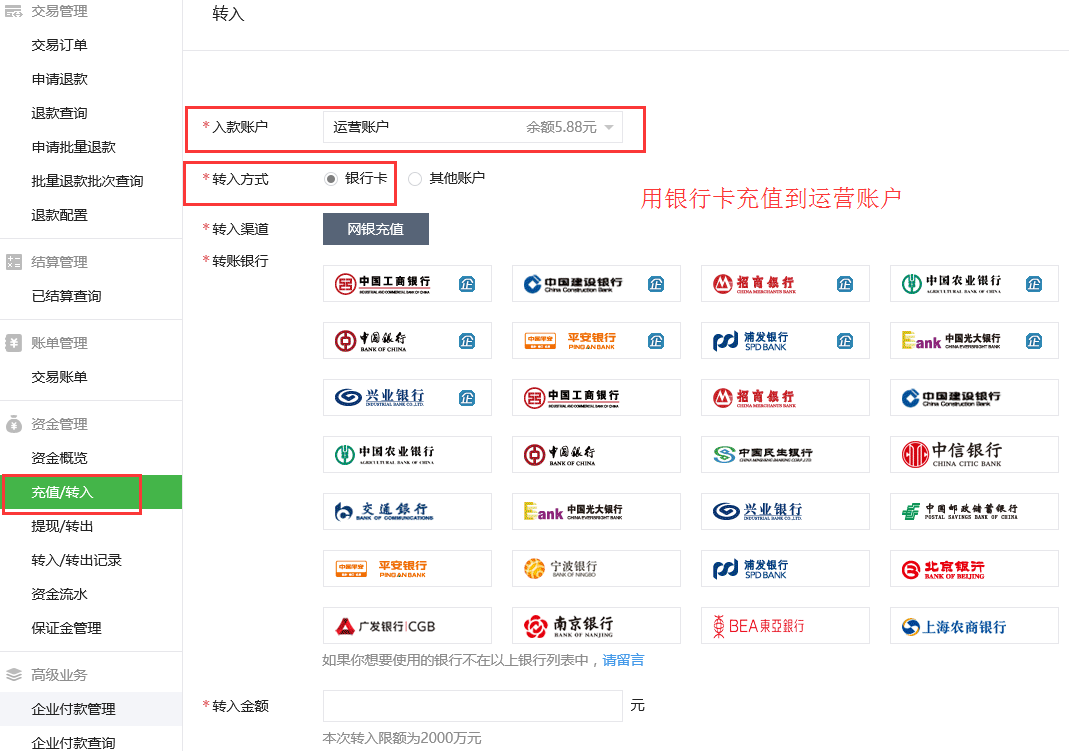Choose 中国建设银行 tile without enterprise badge
Screen dimensions: 1069x751
974,397
